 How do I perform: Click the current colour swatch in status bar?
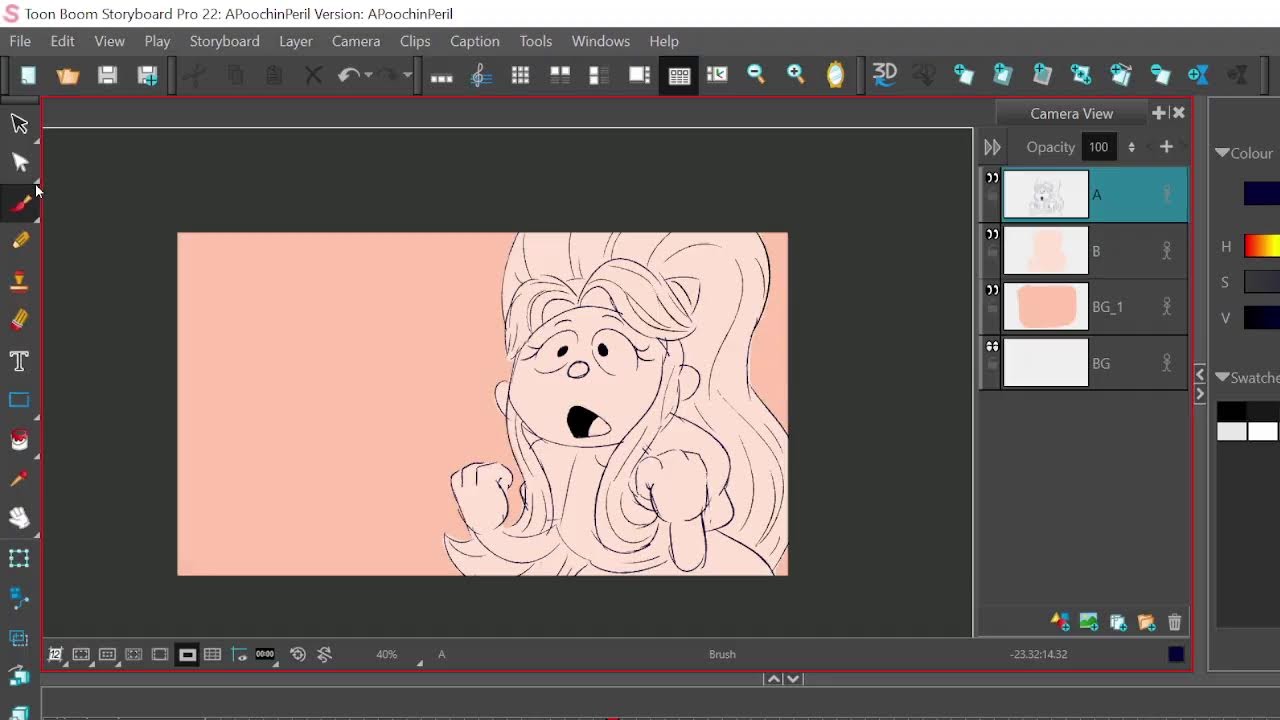click(1176, 654)
